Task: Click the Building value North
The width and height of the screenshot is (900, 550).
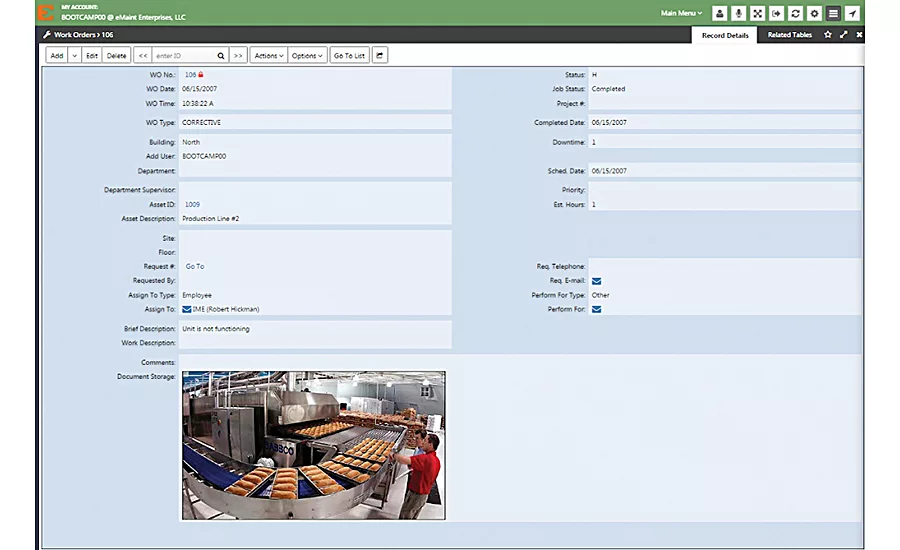Action: click(x=191, y=142)
